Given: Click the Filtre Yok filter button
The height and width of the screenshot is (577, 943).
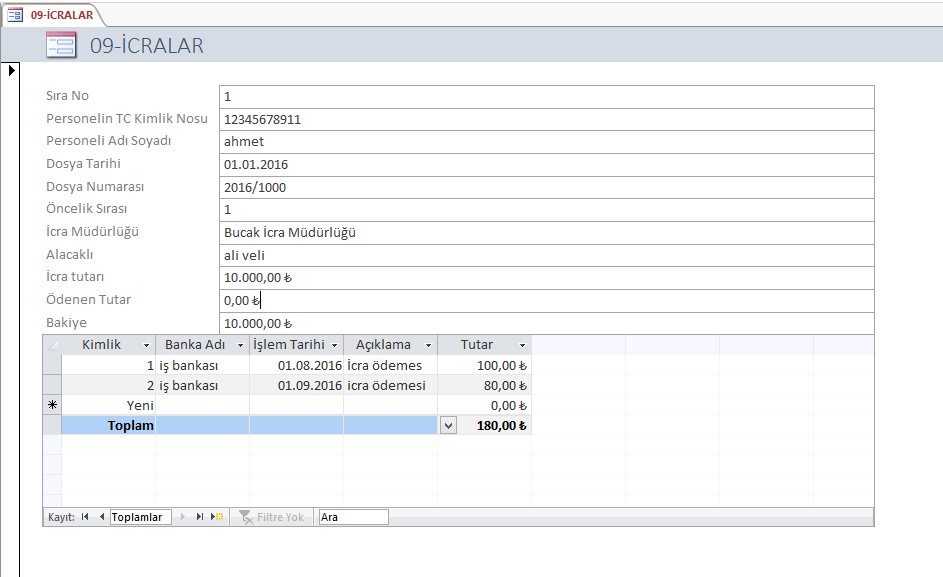Looking at the screenshot, I should point(271,517).
